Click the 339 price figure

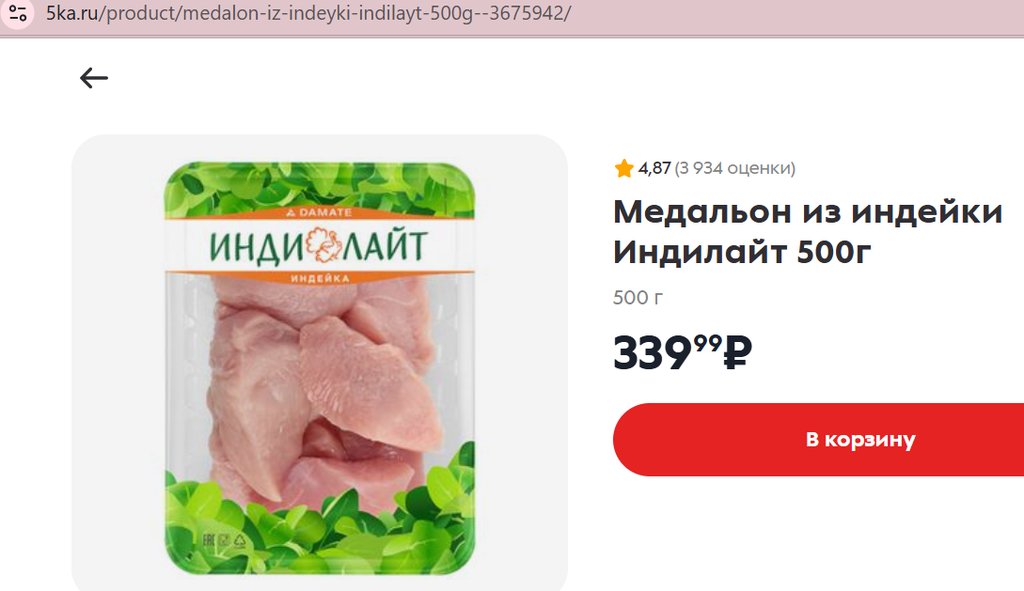652,353
